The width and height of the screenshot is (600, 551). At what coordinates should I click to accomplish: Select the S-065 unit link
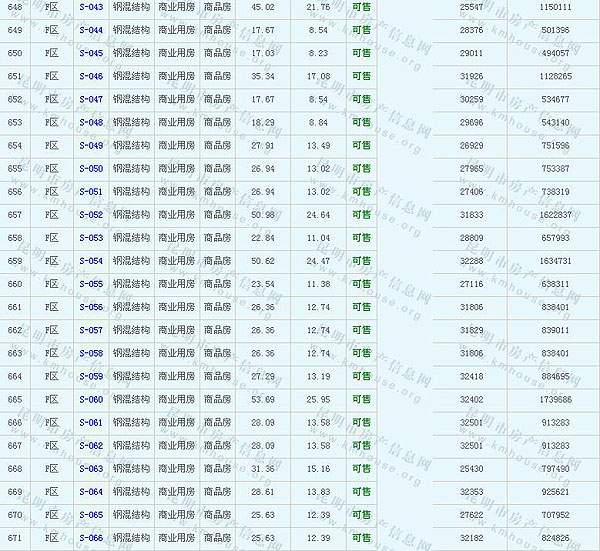pos(91,515)
